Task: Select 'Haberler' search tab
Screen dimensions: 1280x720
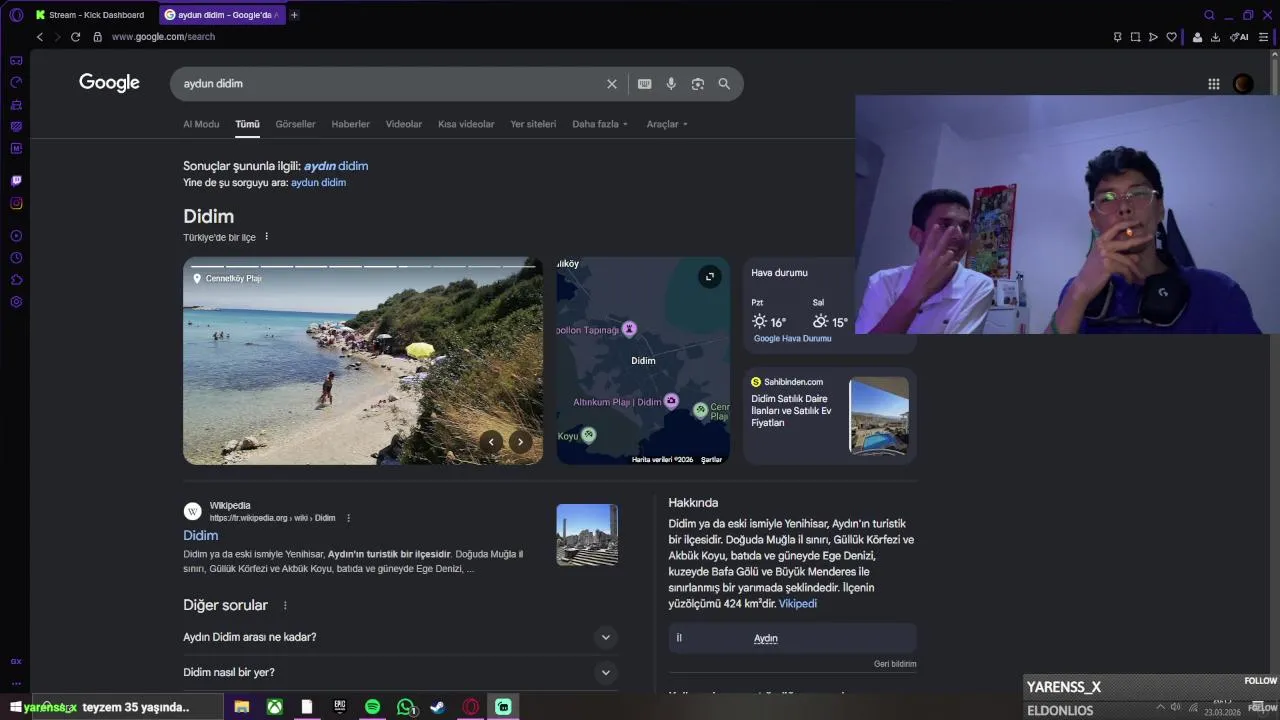Action: (x=351, y=124)
